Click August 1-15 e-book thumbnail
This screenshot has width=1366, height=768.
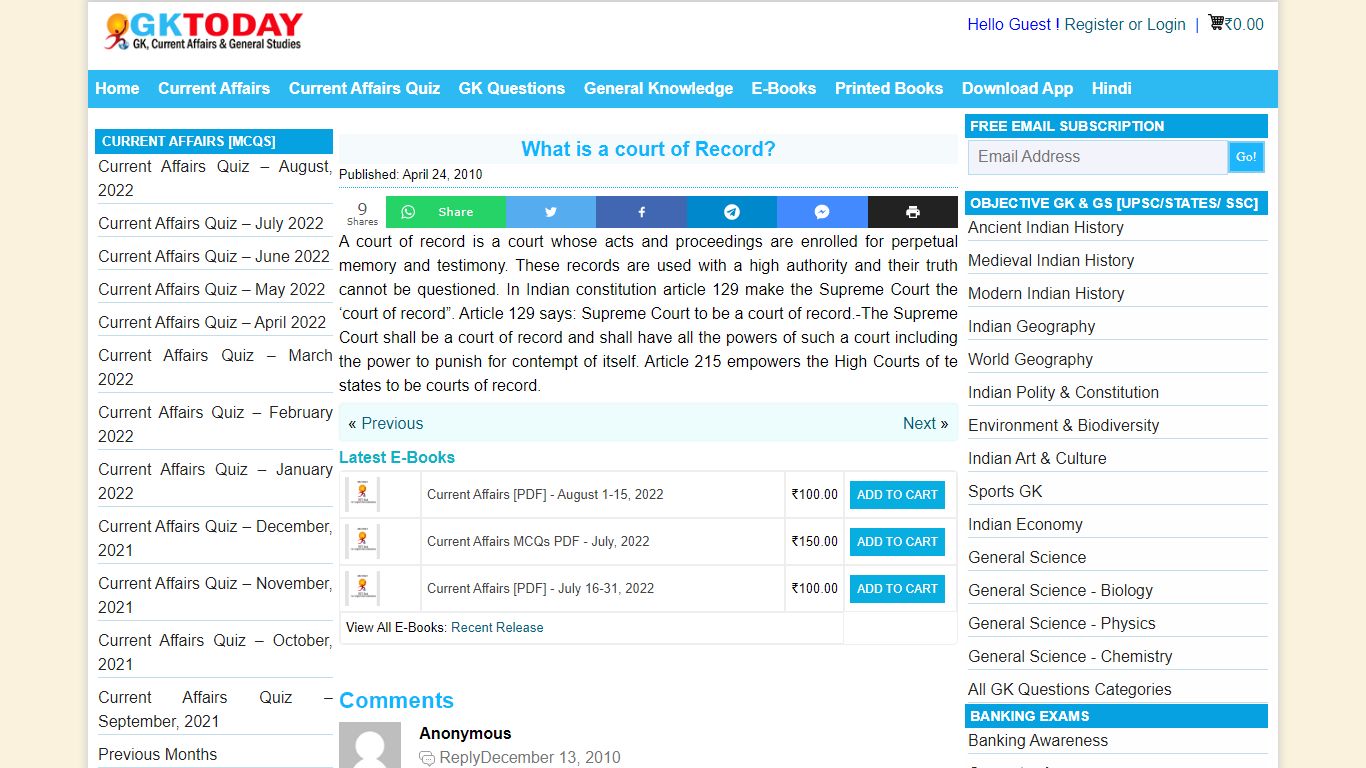[x=362, y=494]
